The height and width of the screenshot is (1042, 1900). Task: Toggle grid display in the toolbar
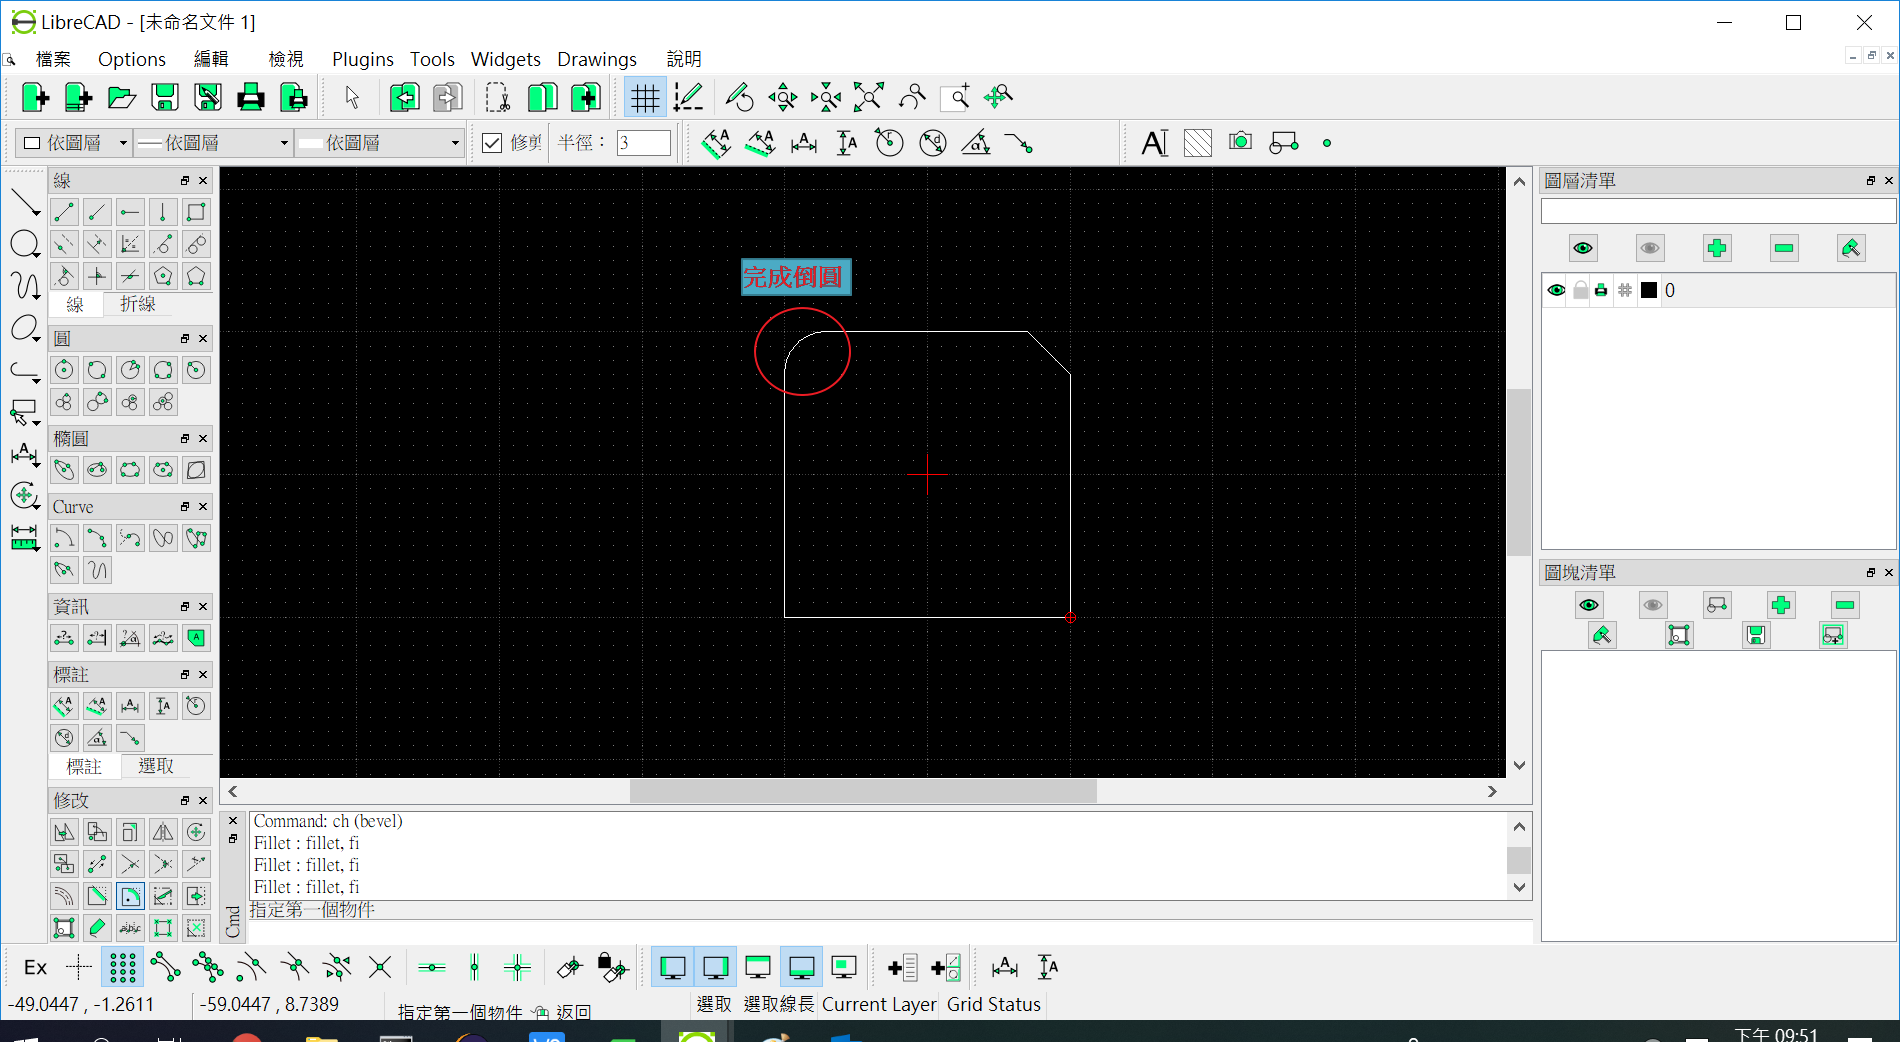645,97
